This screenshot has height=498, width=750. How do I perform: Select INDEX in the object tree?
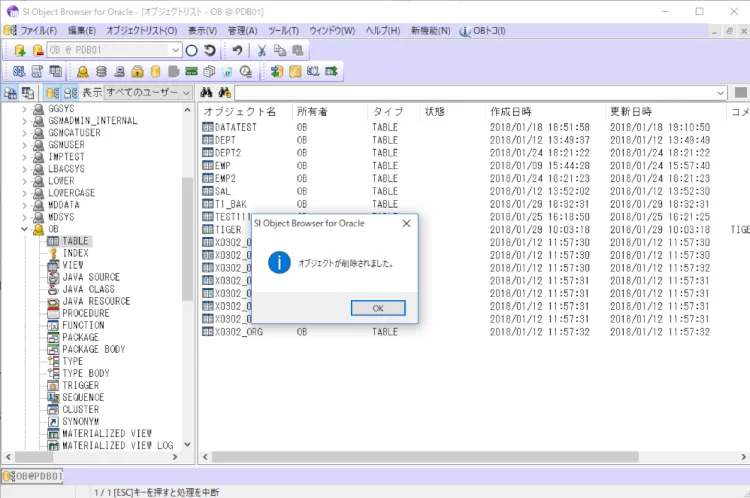75,253
